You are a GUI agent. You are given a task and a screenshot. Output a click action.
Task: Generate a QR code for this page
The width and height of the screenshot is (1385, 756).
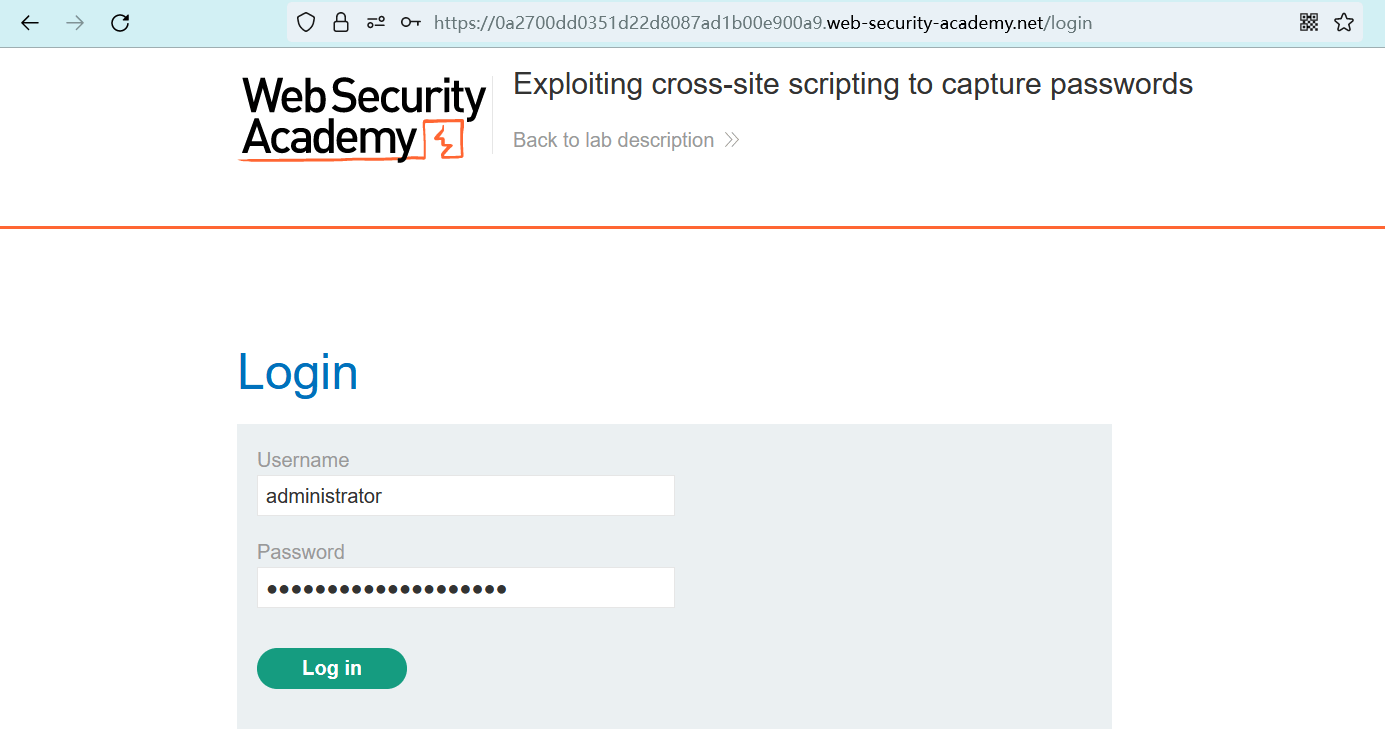click(x=1309, y=22)
